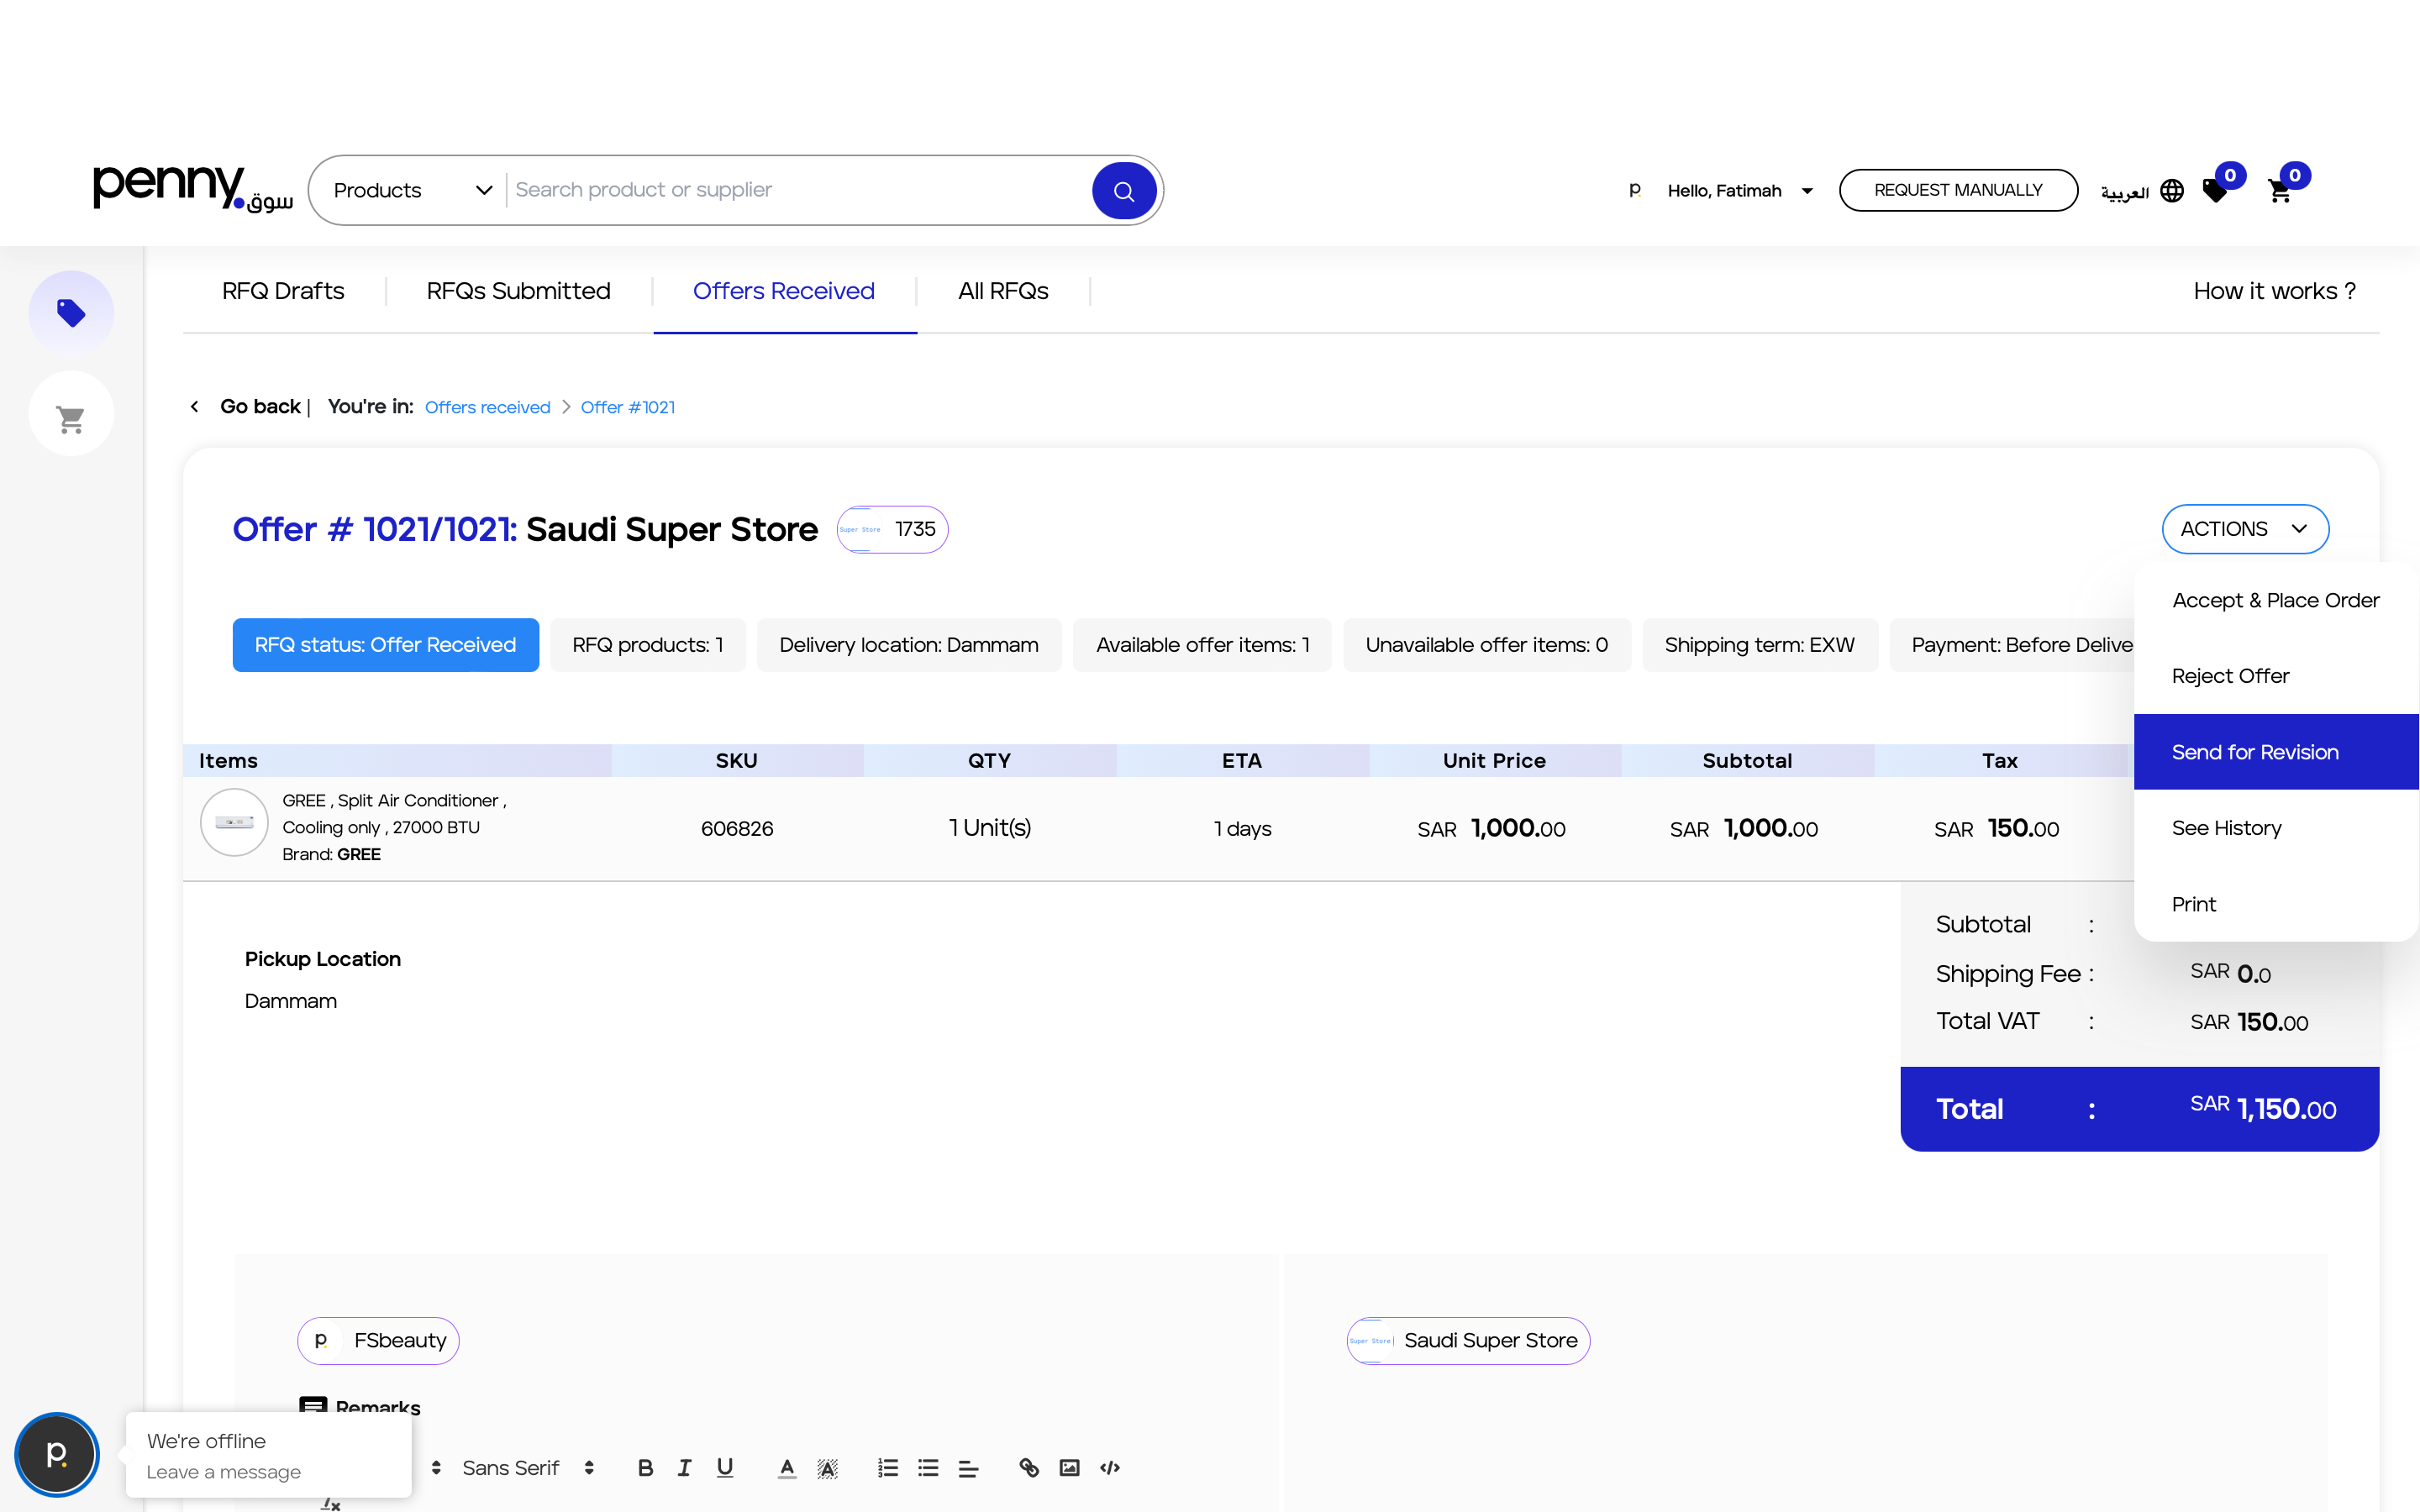Screen dimensions: 2420x1512
Task: Click the blue search magnifier button
Action: [x=1123, y=190]
